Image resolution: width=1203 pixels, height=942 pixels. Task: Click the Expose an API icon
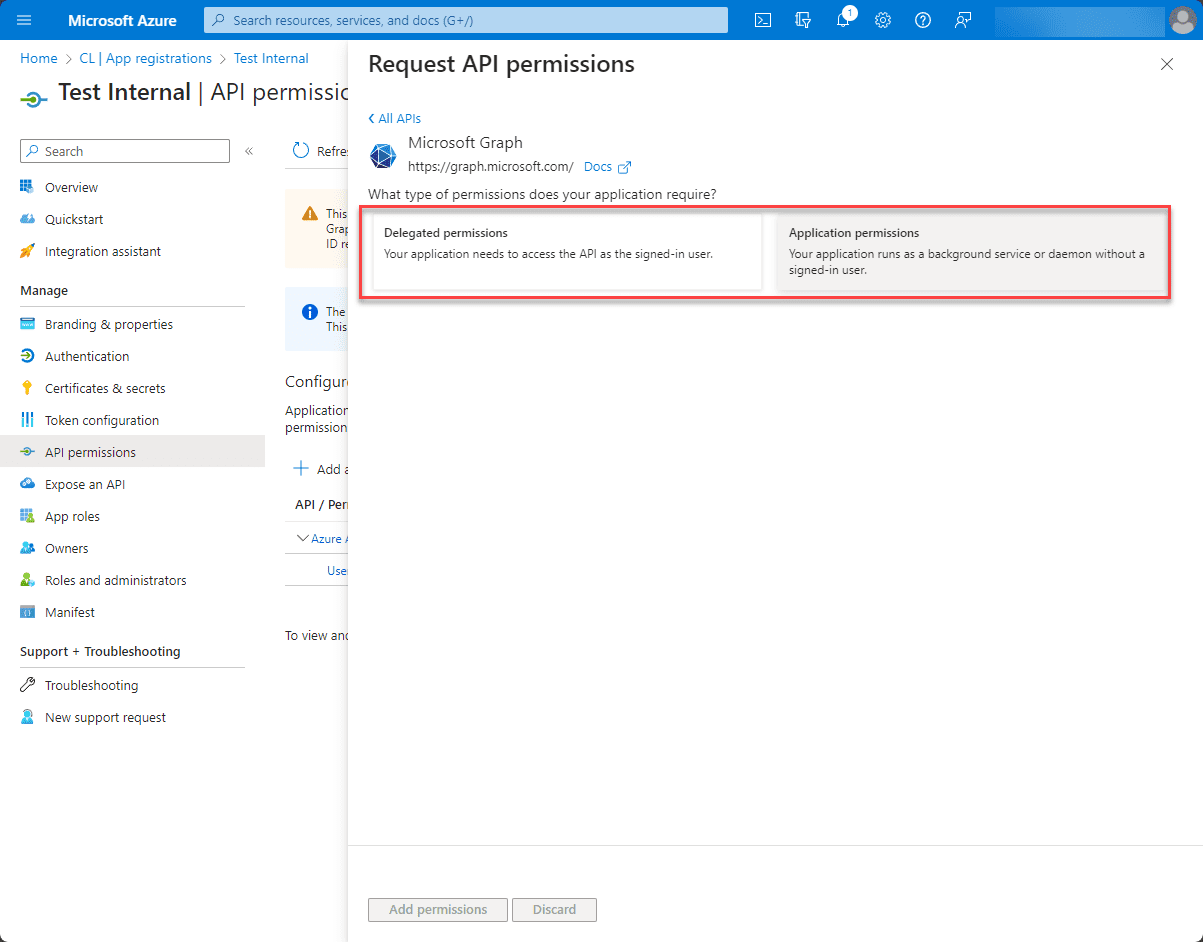coord(27,484)
